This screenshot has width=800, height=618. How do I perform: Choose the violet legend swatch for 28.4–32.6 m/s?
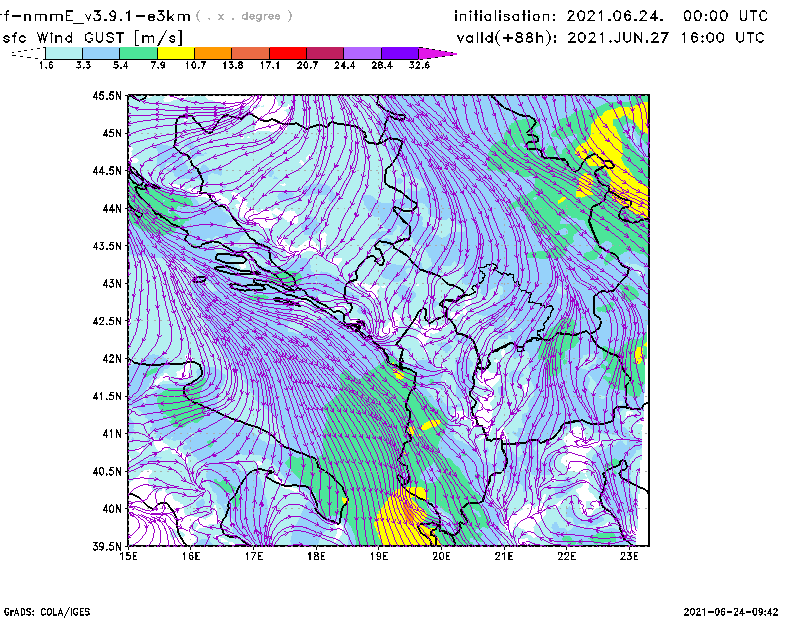point(398,52)
